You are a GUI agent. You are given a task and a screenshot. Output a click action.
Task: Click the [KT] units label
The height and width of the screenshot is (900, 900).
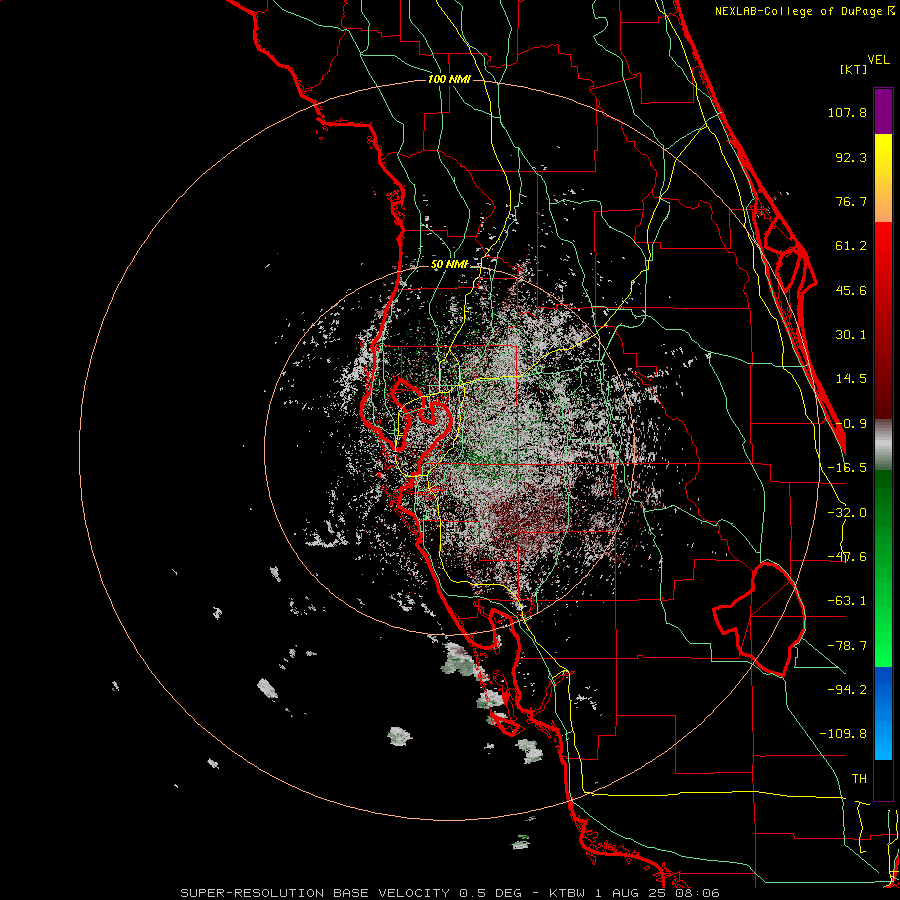853,69
